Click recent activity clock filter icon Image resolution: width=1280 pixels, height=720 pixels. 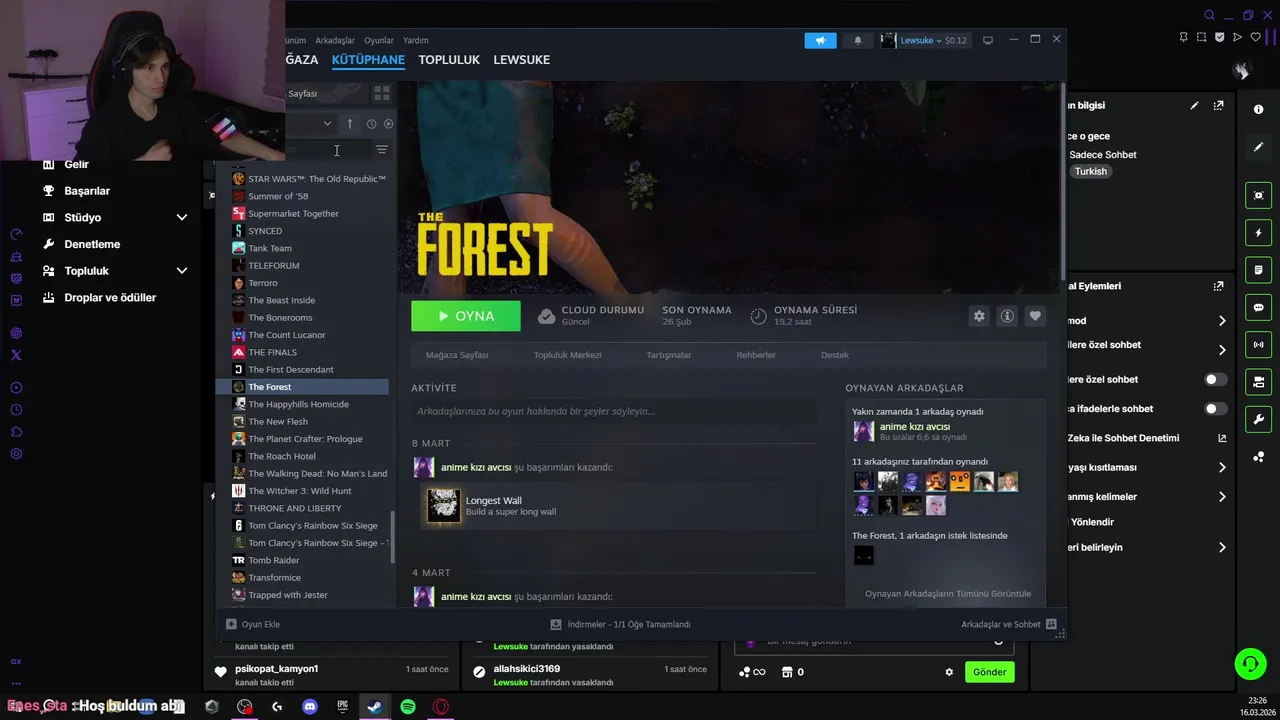(x=371, y=124)
